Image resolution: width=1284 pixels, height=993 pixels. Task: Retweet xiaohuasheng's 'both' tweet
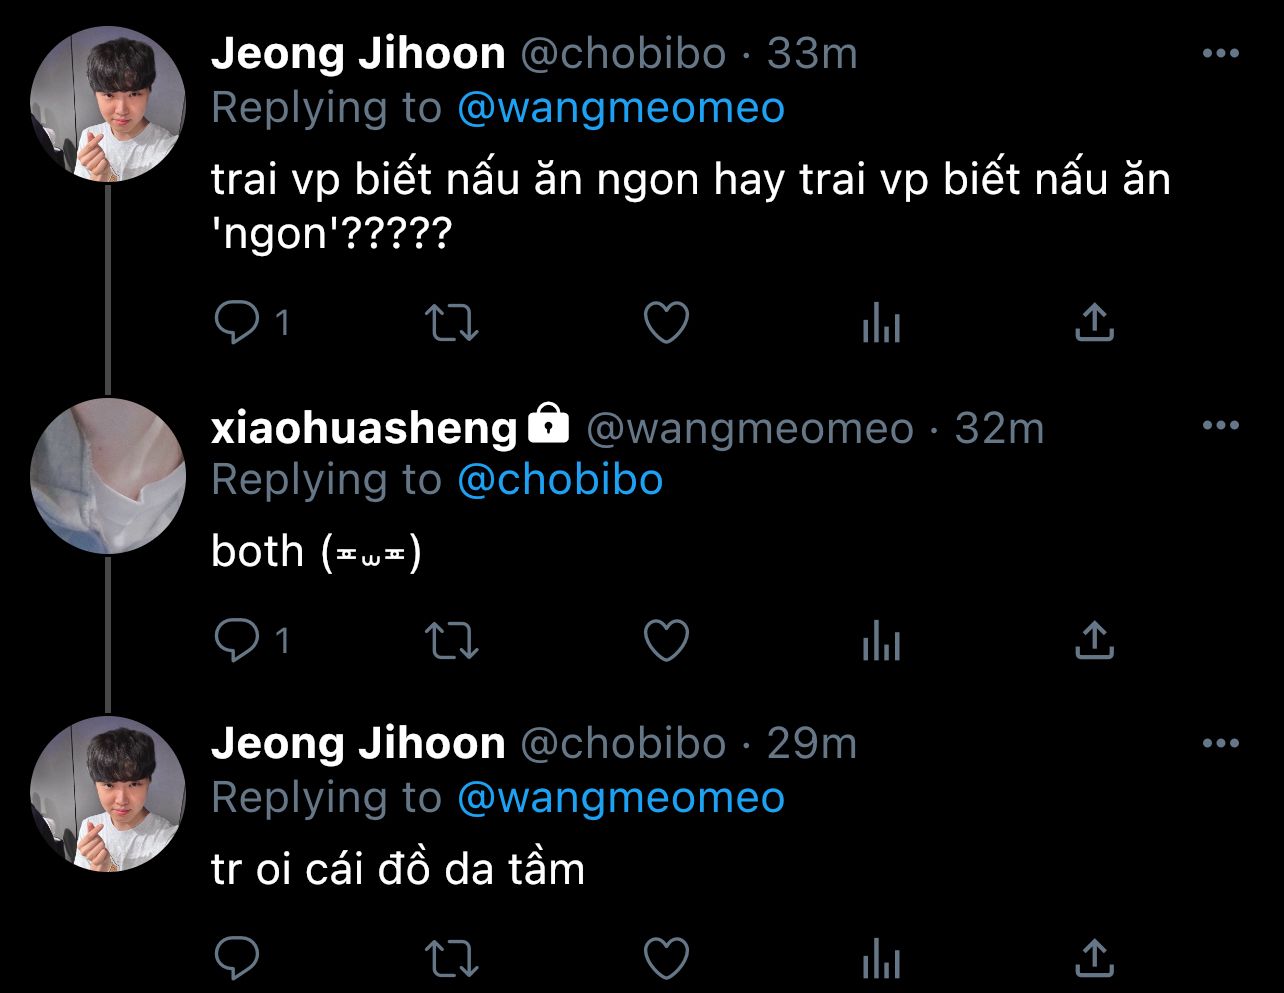coord(452,640)
